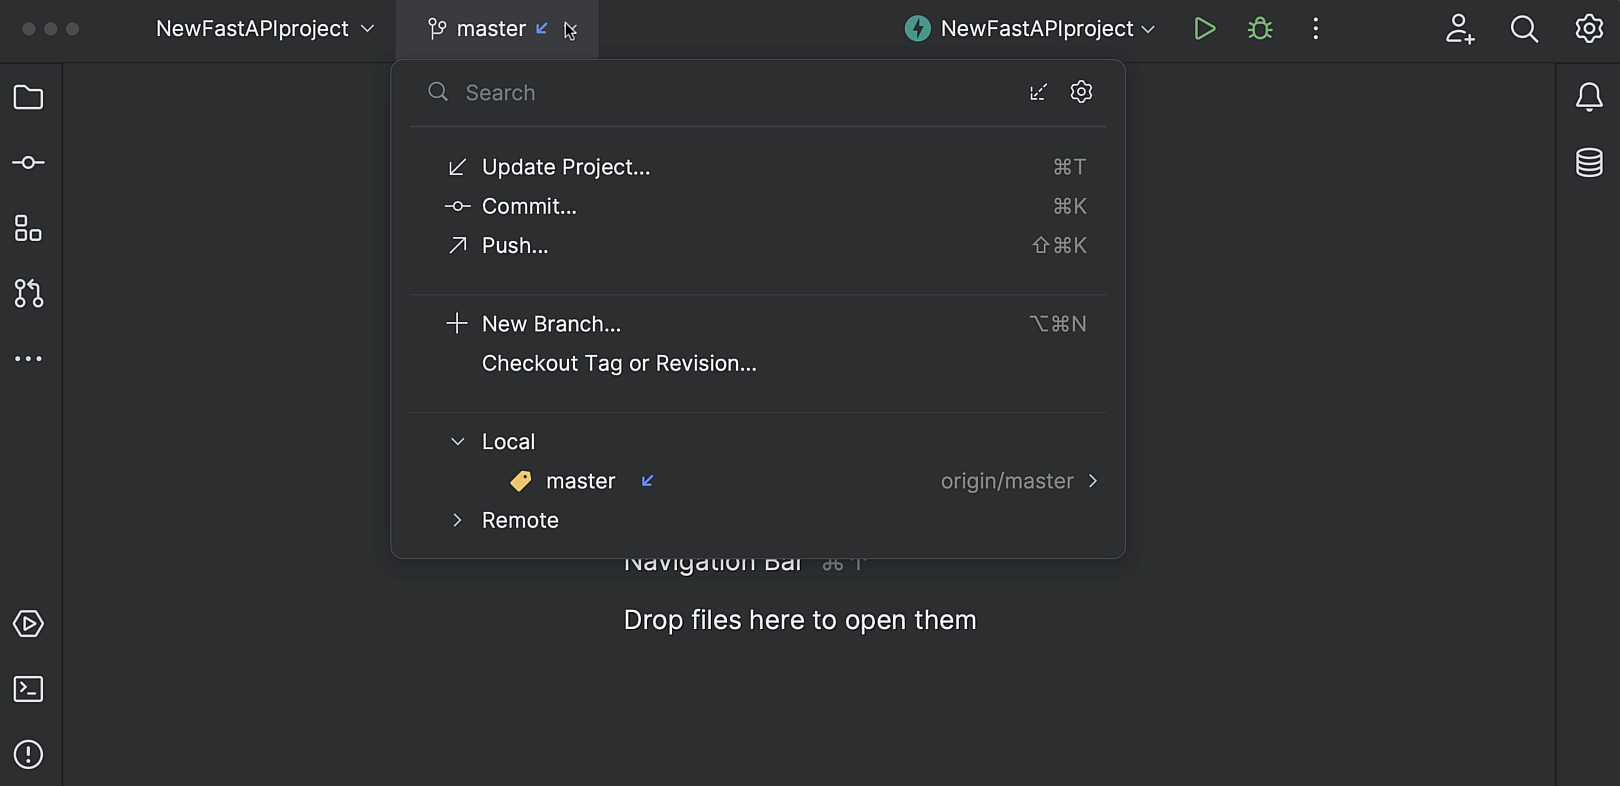Image resolution: width=1620 pixels, height=786 pixels.
Task: Click the branch Search field
Action: click(x=730, y=93)
